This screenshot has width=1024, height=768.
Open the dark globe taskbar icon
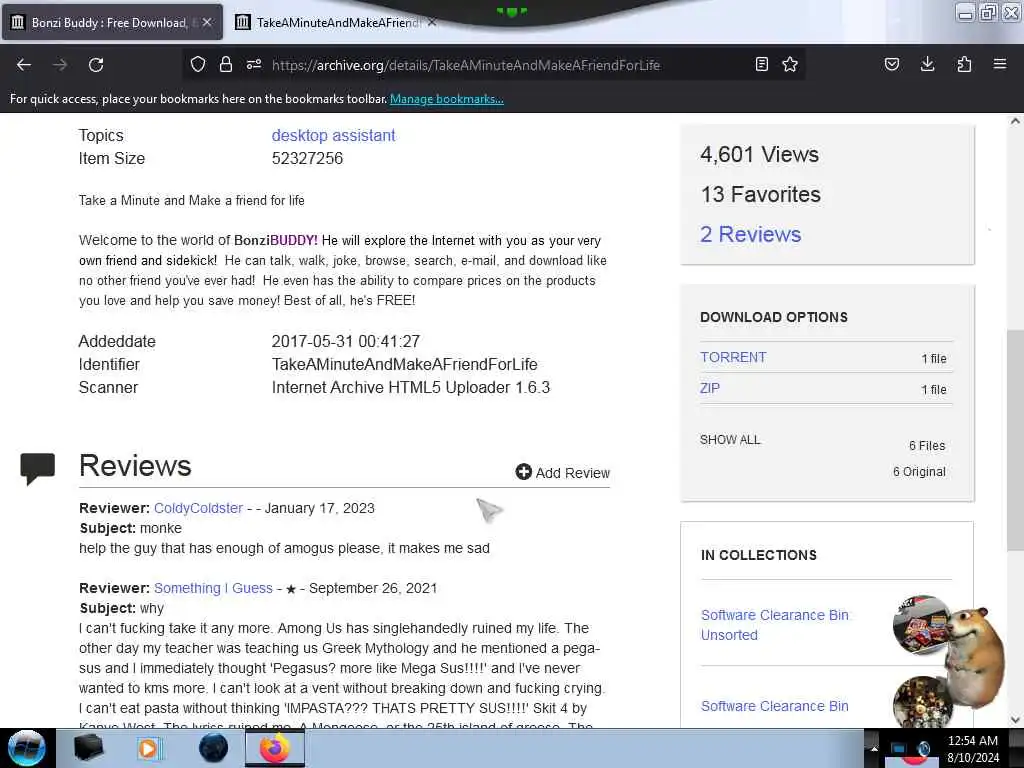[214, 748]
